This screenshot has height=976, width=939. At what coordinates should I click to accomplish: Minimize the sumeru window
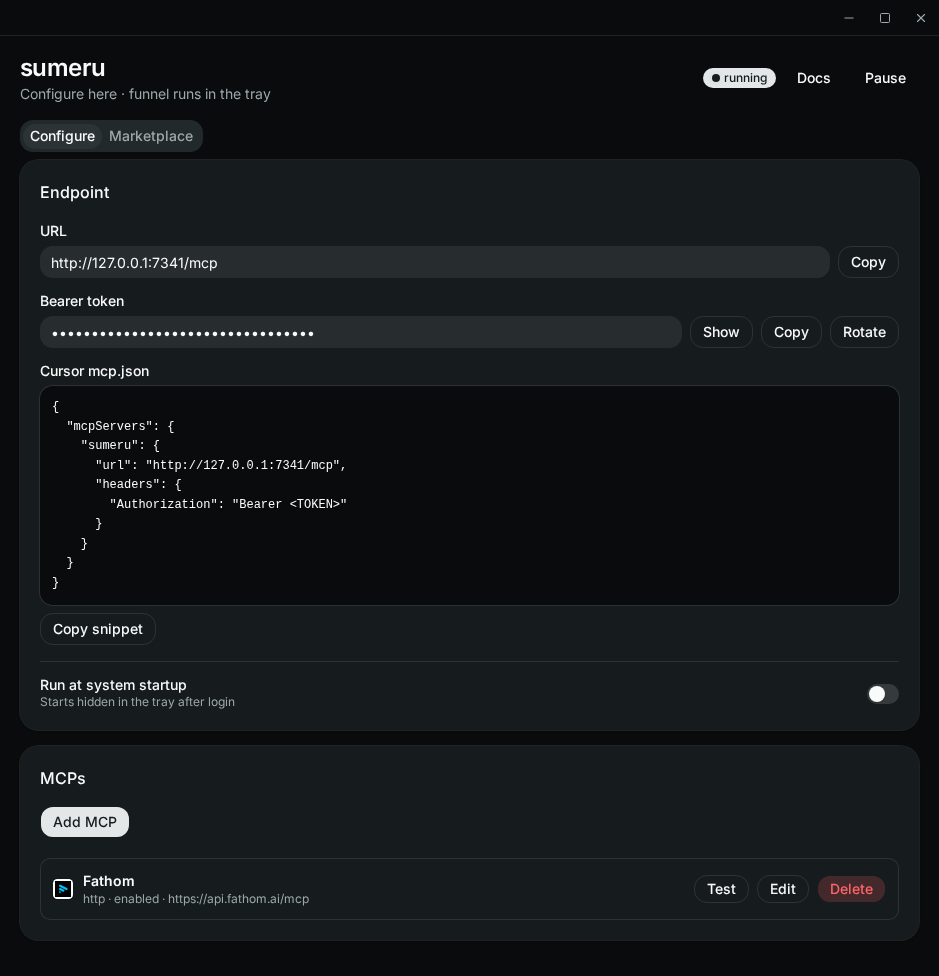coord(849,18)
